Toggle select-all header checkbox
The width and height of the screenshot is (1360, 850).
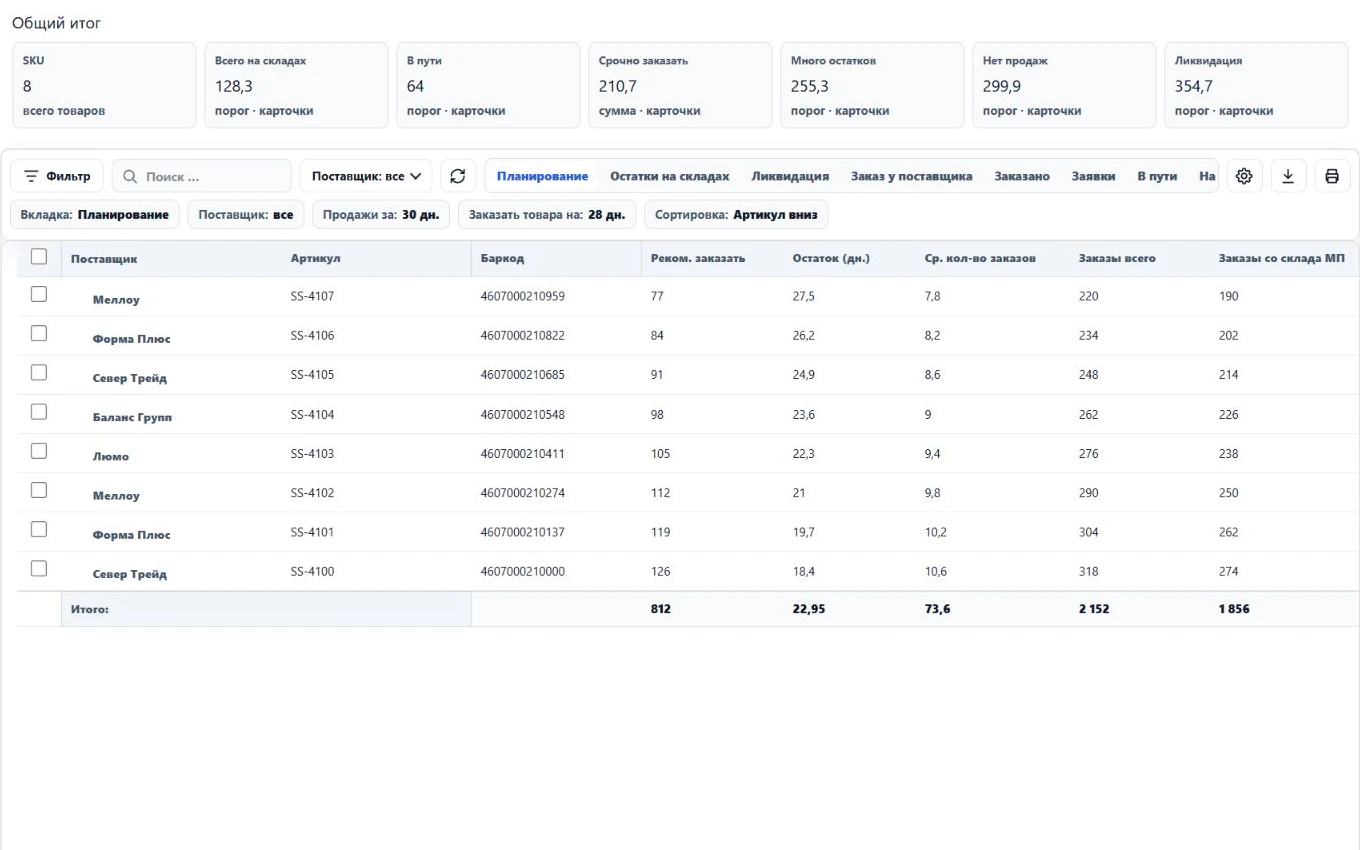click(39, 257)
